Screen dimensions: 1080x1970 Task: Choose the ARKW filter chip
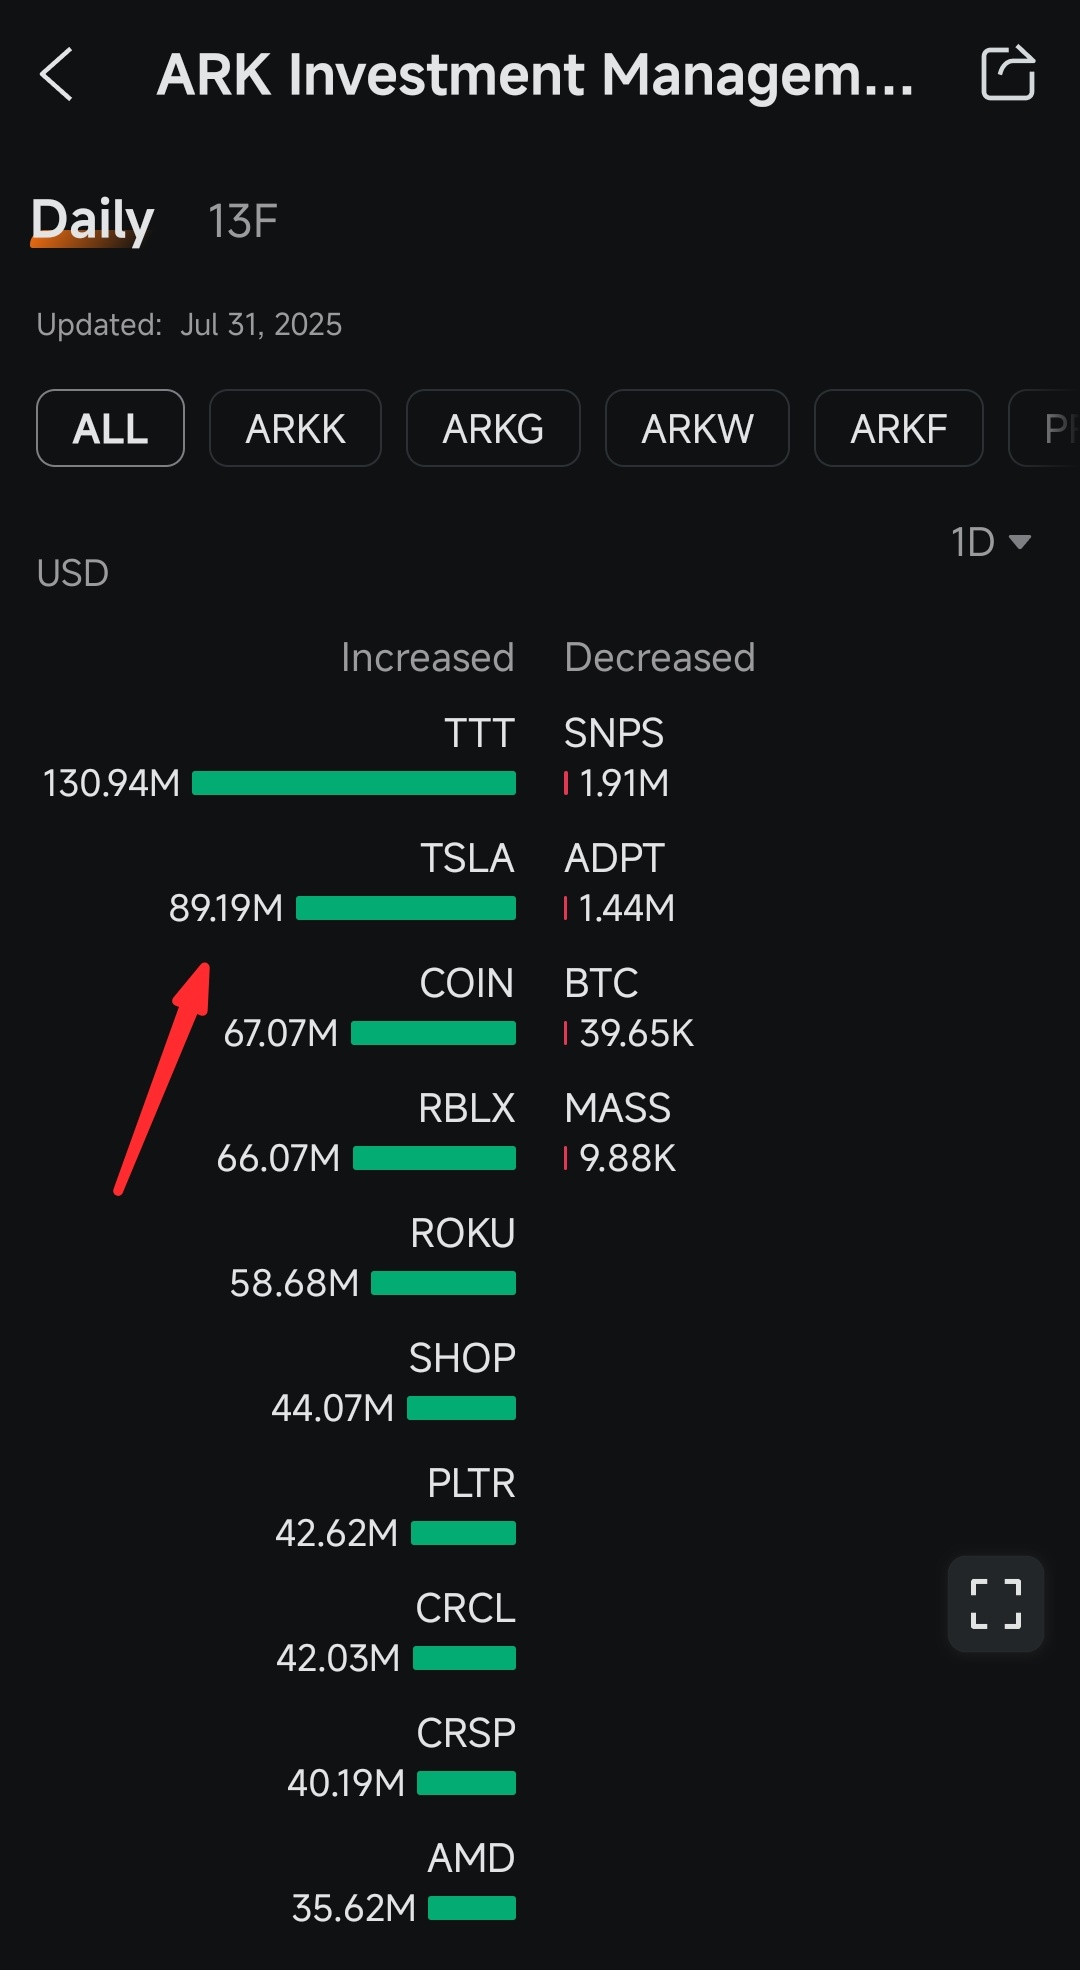point(697,428)
